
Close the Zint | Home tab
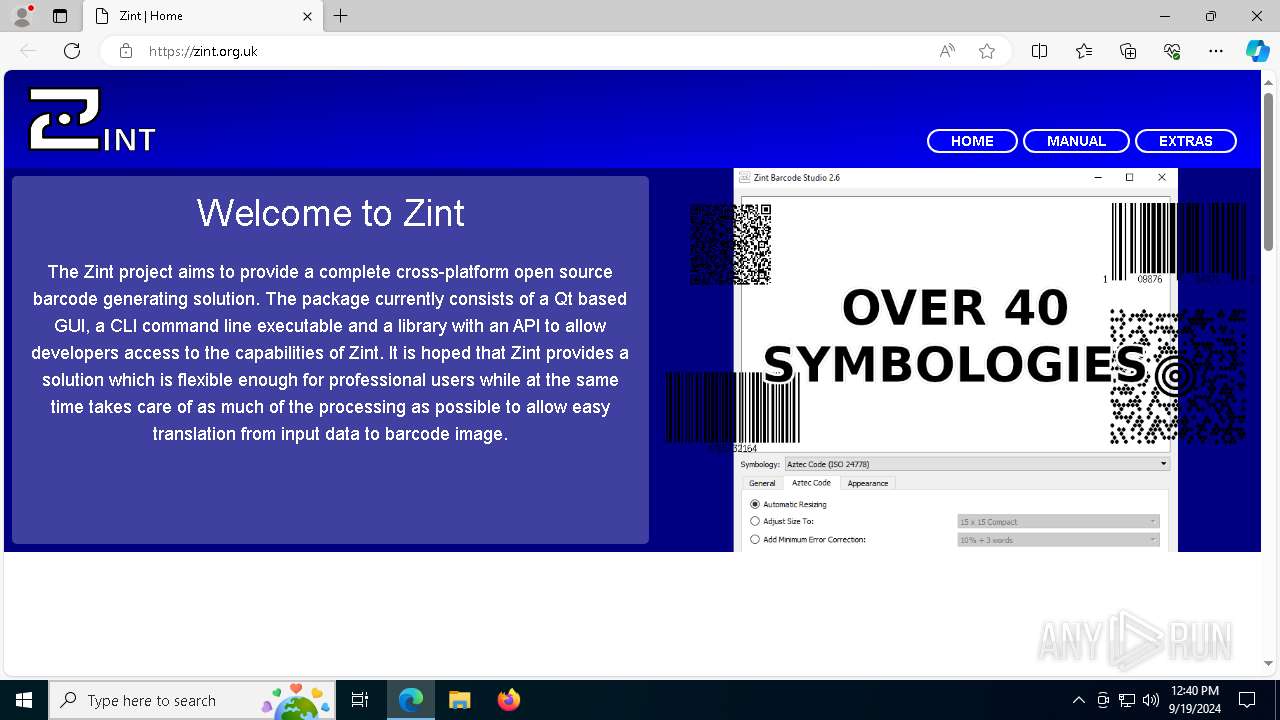click(x=307, y=16)
